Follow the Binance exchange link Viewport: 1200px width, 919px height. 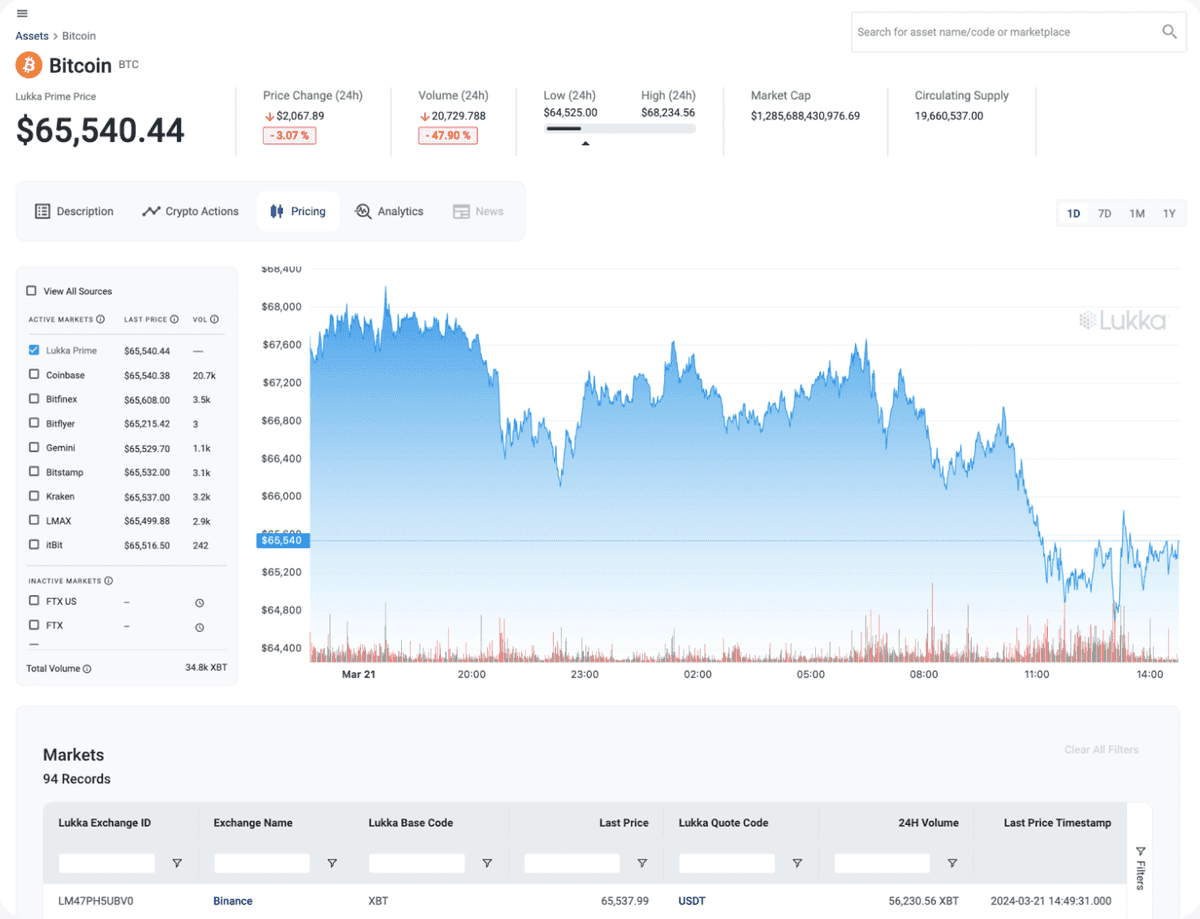232,900
